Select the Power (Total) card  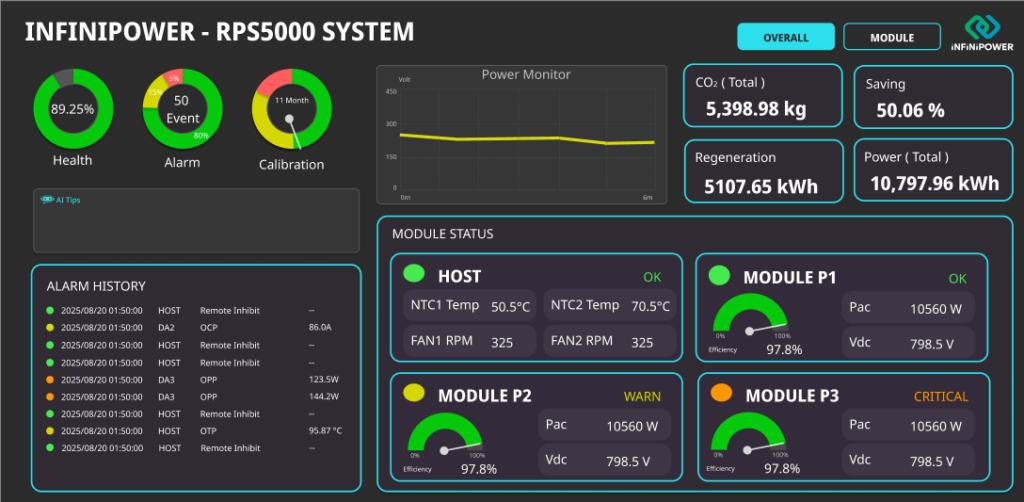(932, 172)
